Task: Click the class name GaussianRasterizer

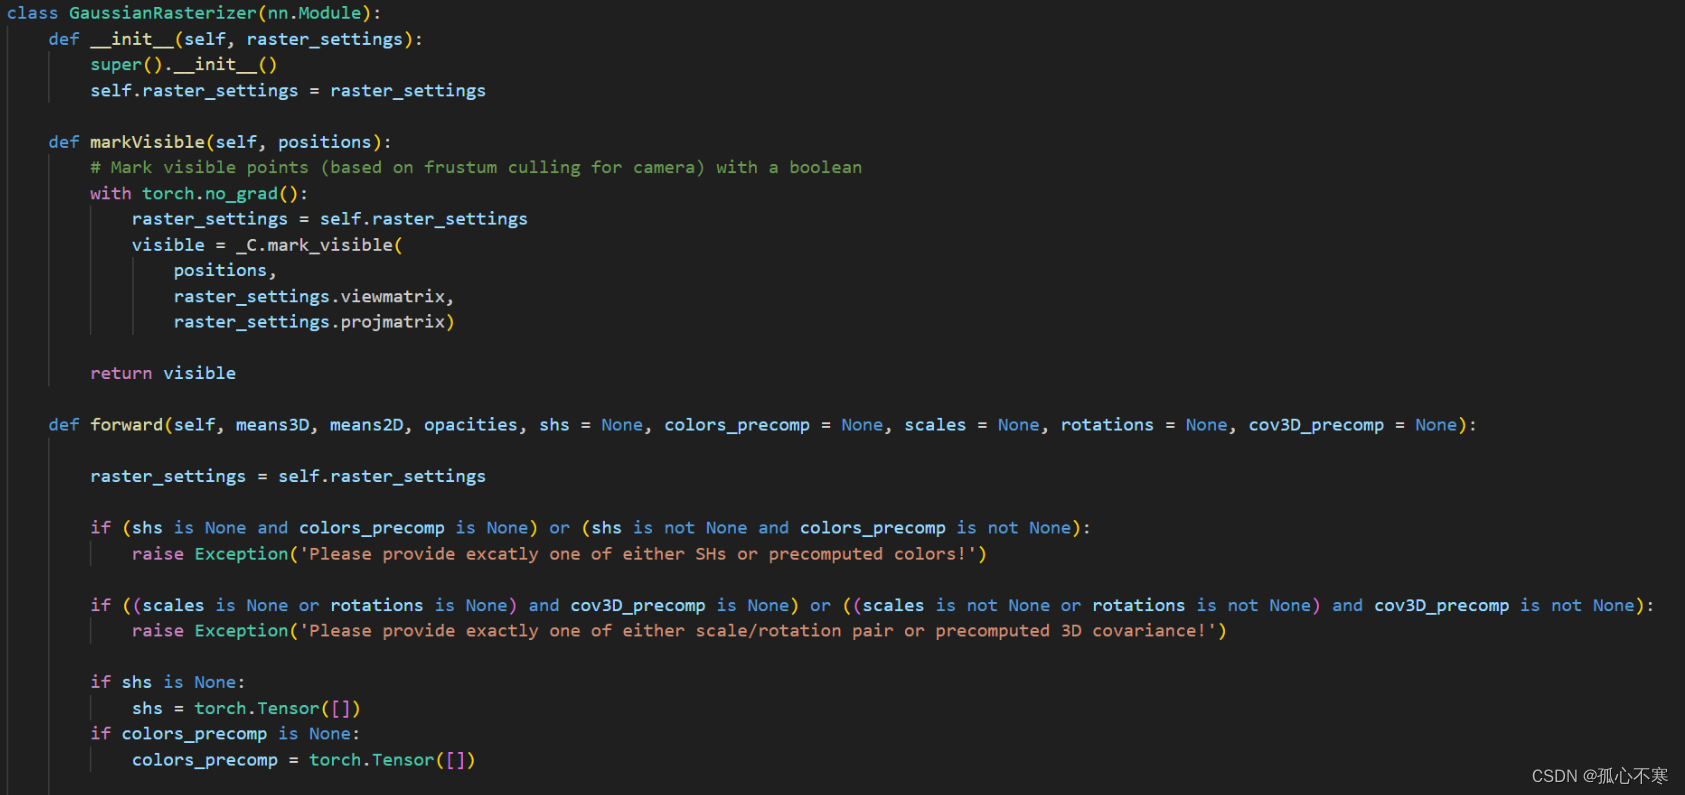Action: point(162,13)
